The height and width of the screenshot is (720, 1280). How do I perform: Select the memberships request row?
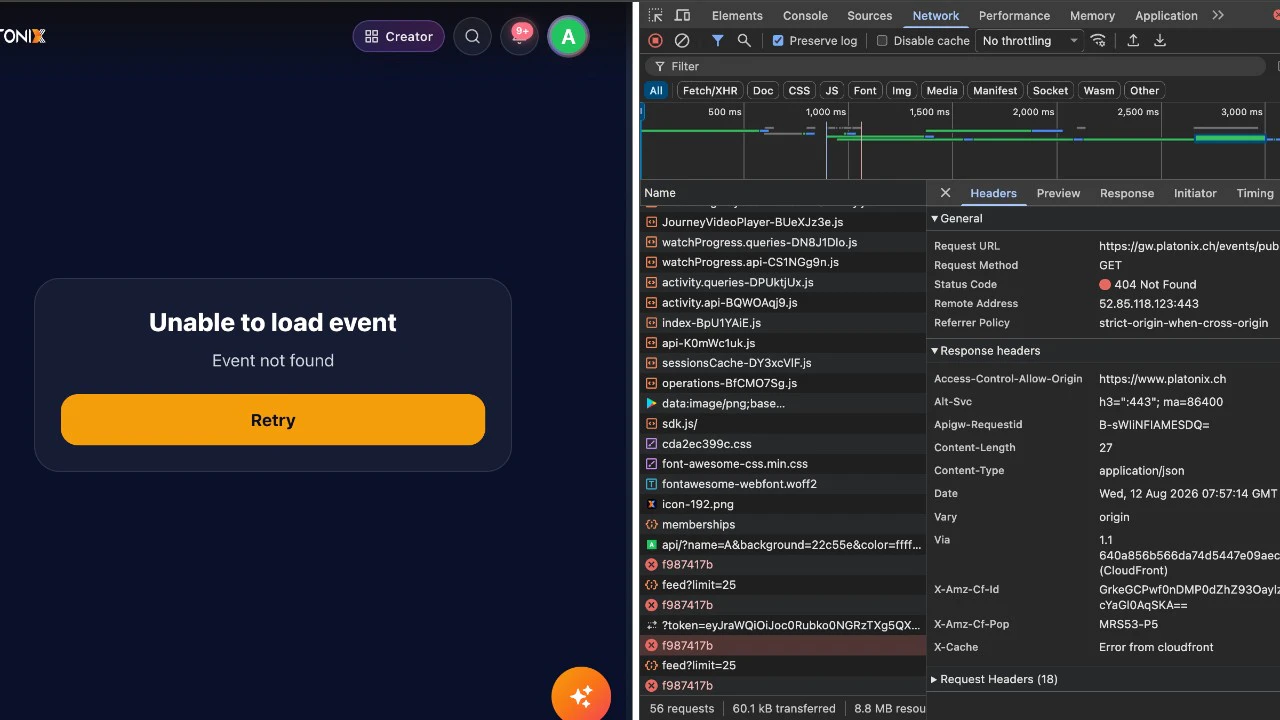coord(783,524)
